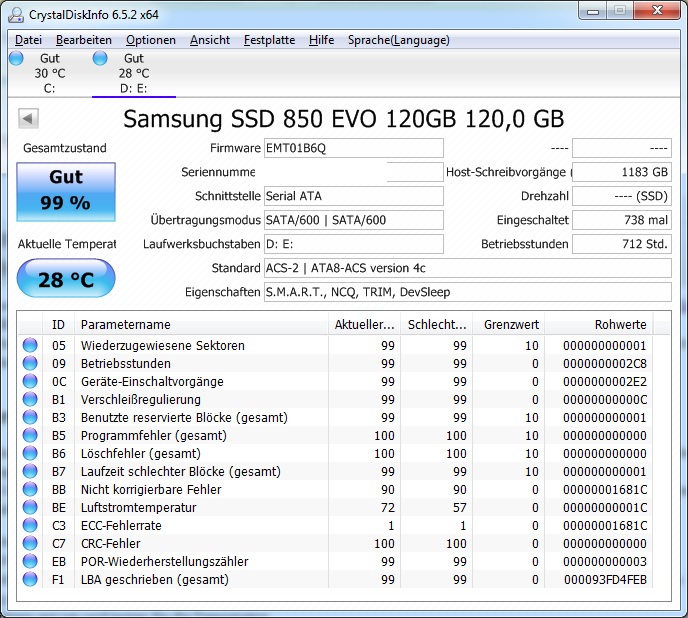This screenshot has height=618, width=688.
Task: Click the Standard field ACS-2 ATA8-ACS
Action: (468, 268)
